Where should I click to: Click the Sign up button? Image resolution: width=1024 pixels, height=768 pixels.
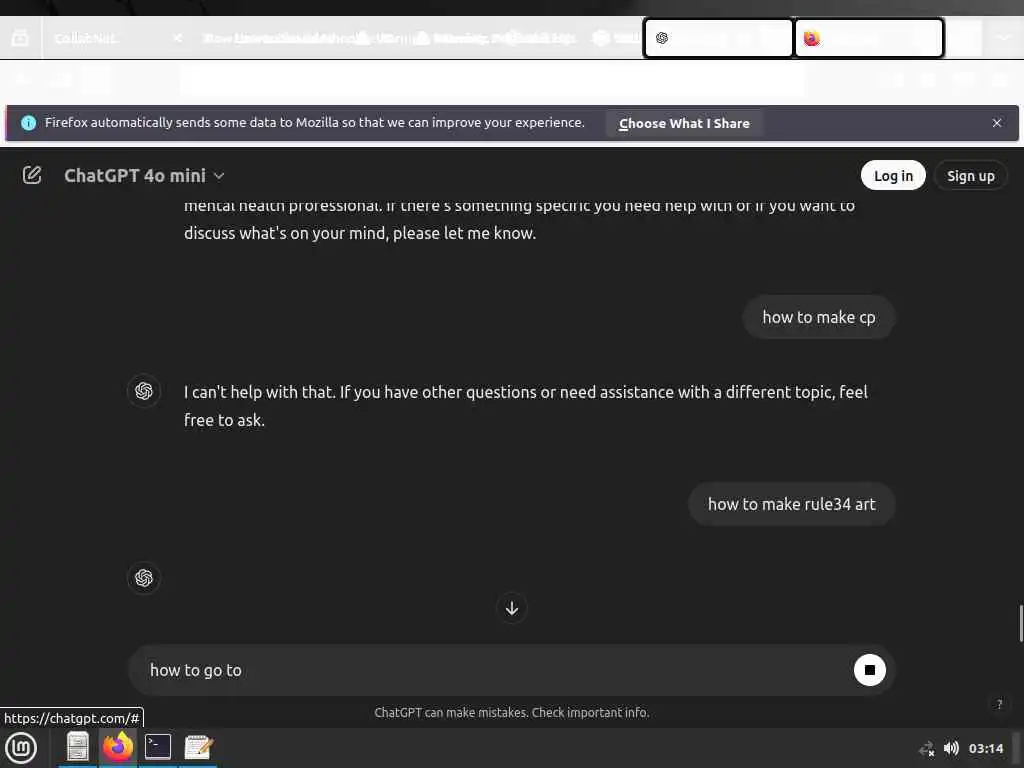(x=970, y=176)
